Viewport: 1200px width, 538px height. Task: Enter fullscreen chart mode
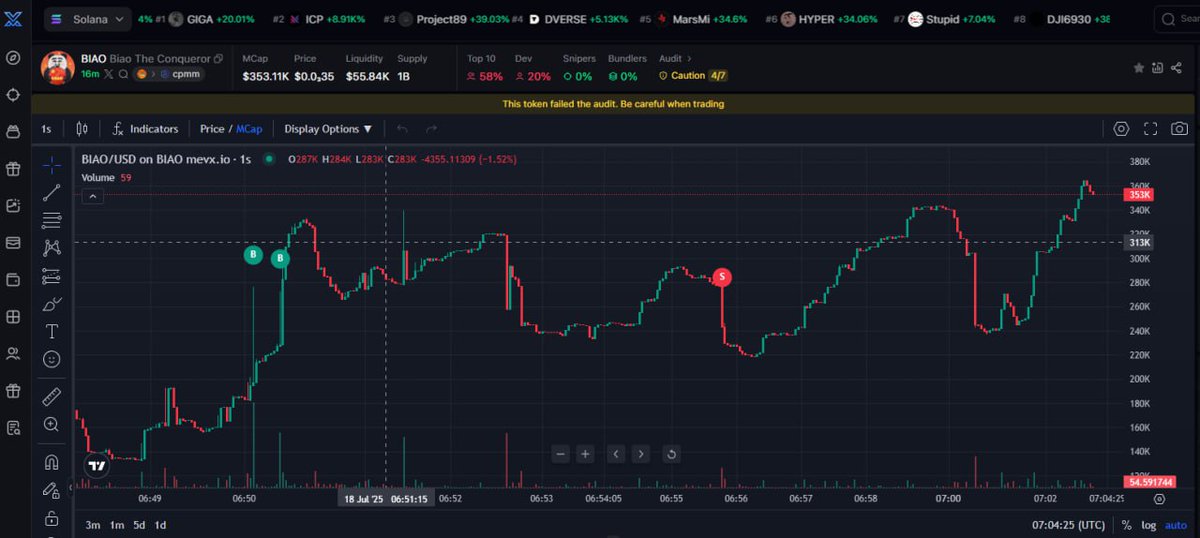[1151, 128]
